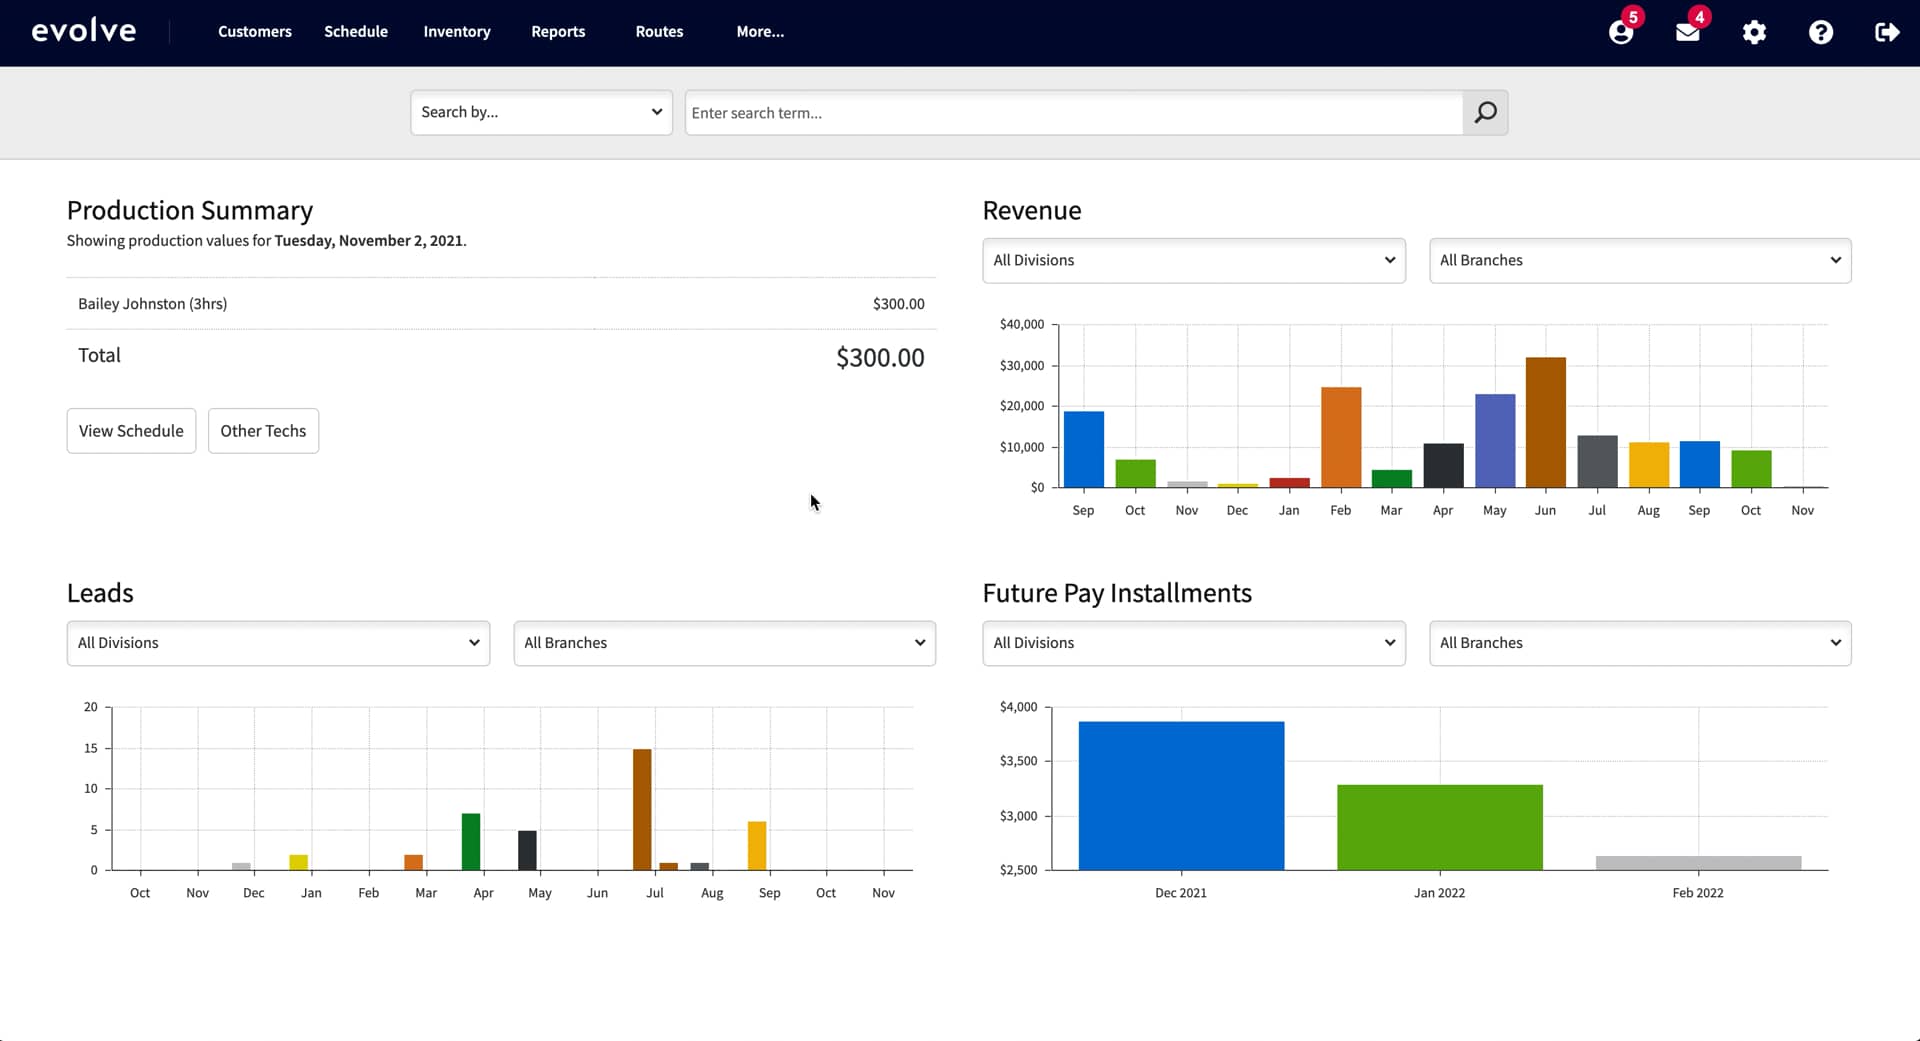Click the purple May bar in Revenue chart
Image resolution: width=1920 pixels, height=1041 pixels.
click(x=1495, y=441)
